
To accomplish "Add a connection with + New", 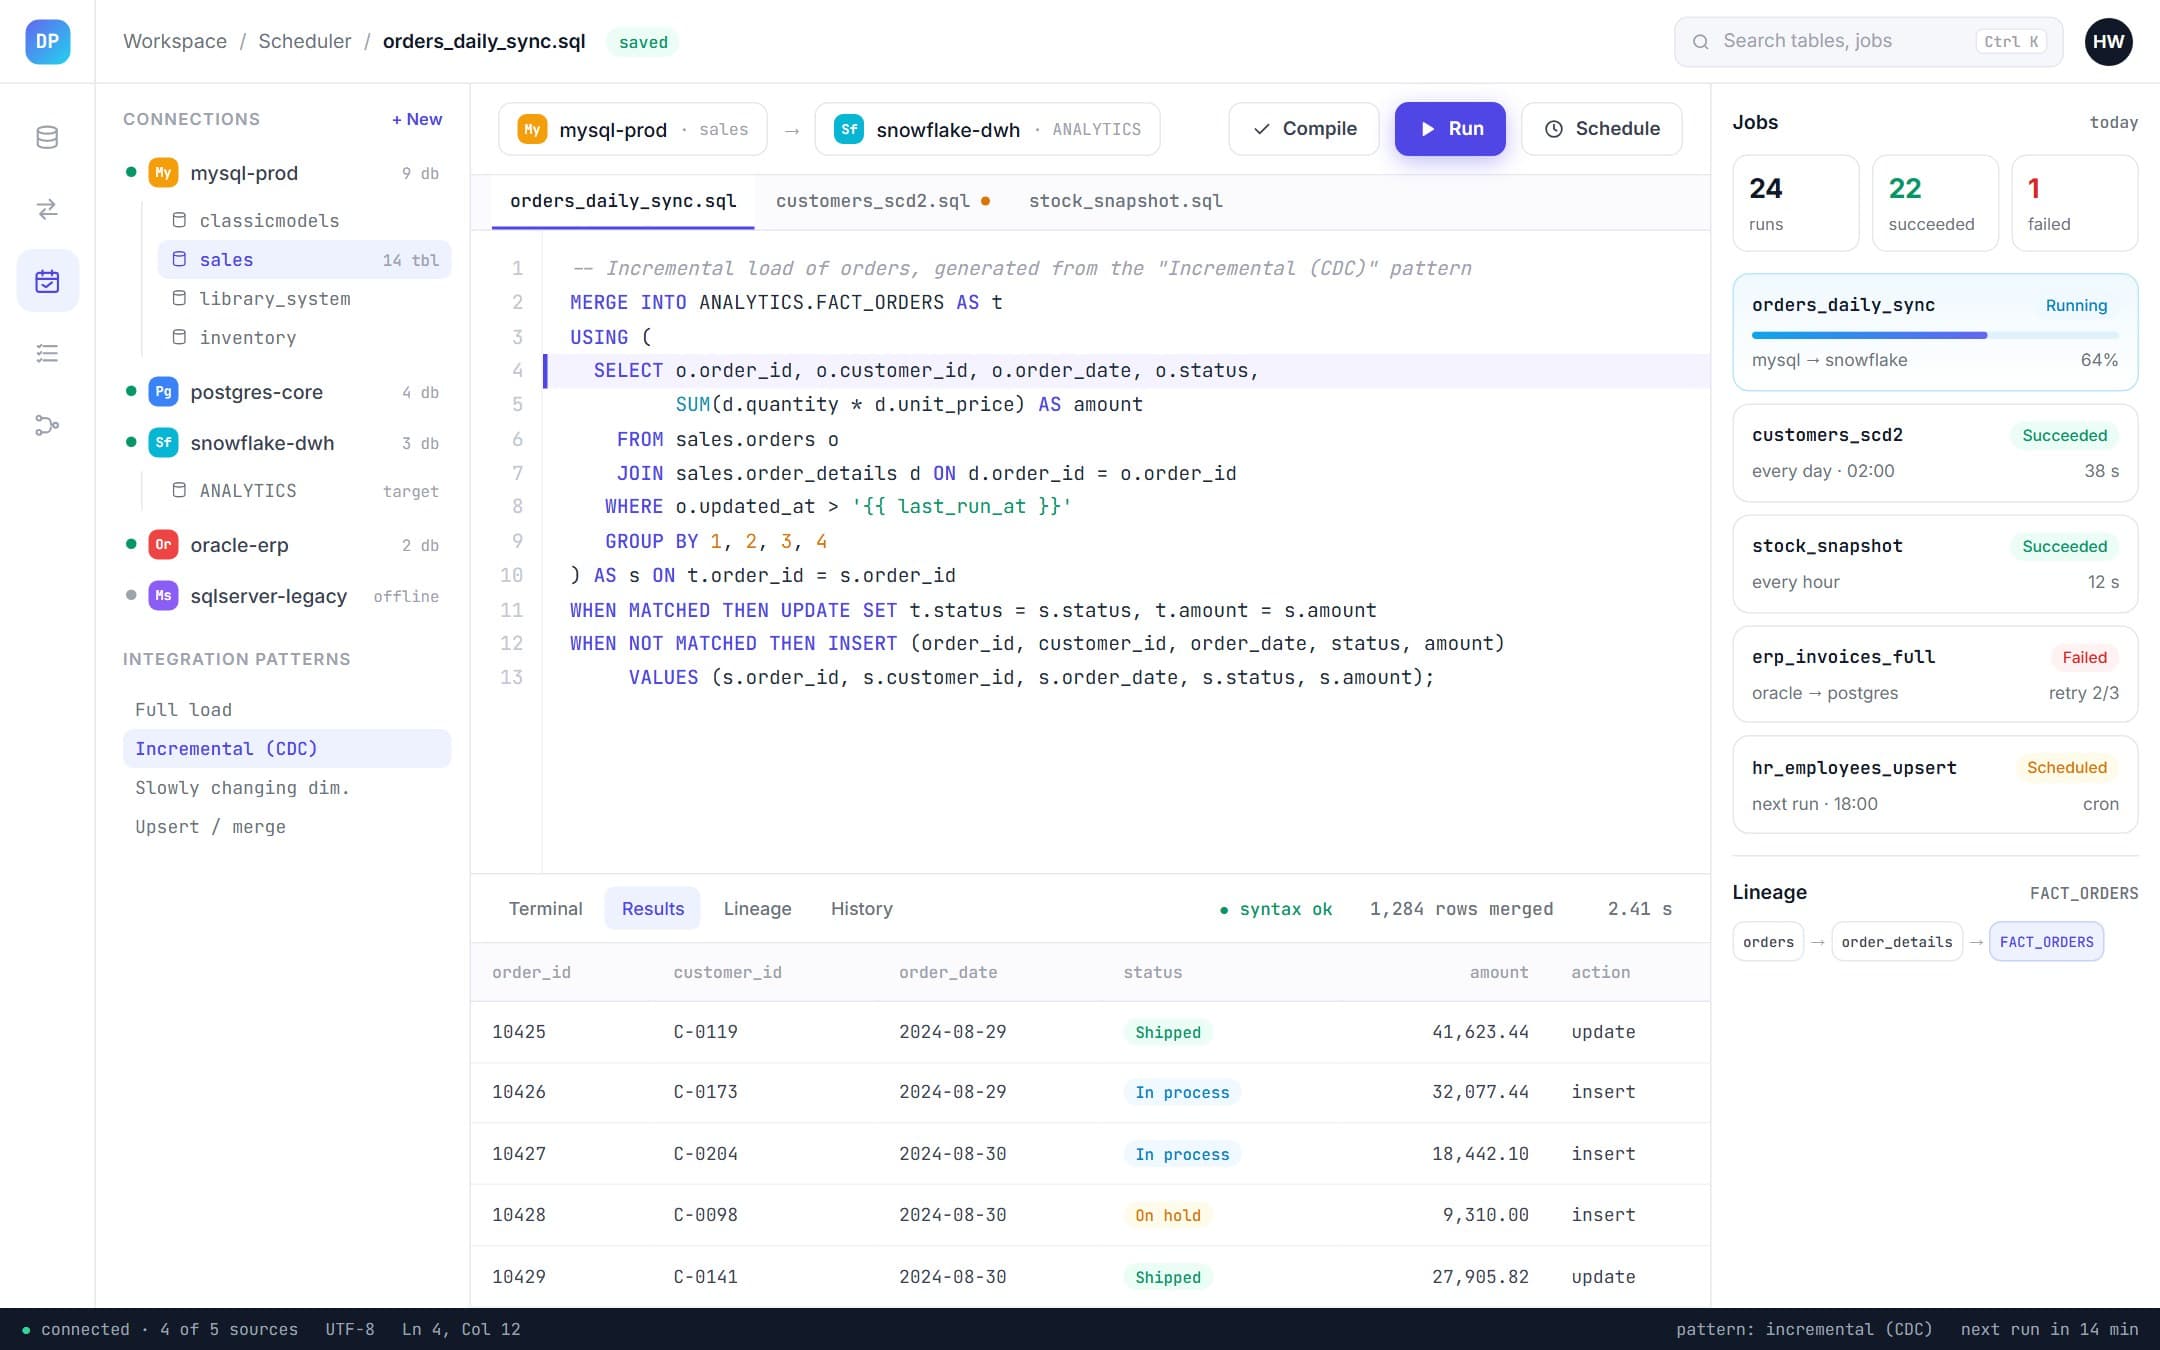I will [x=417, y=119].
